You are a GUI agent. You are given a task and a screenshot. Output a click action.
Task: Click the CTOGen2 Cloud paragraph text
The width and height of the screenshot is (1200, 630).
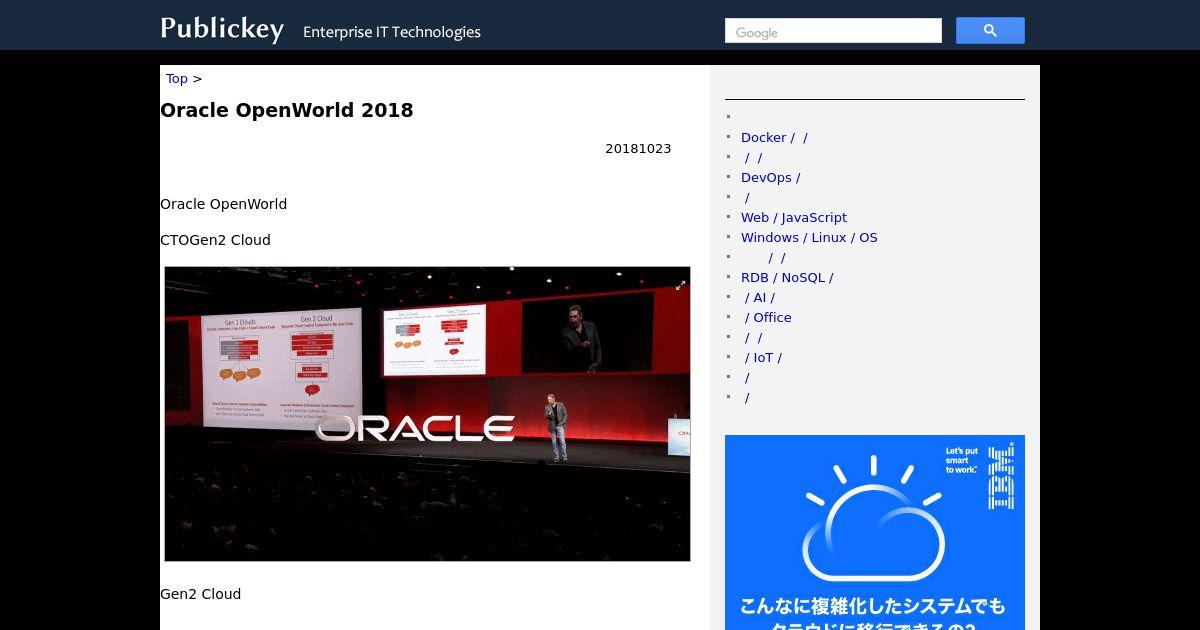point(215,240)
